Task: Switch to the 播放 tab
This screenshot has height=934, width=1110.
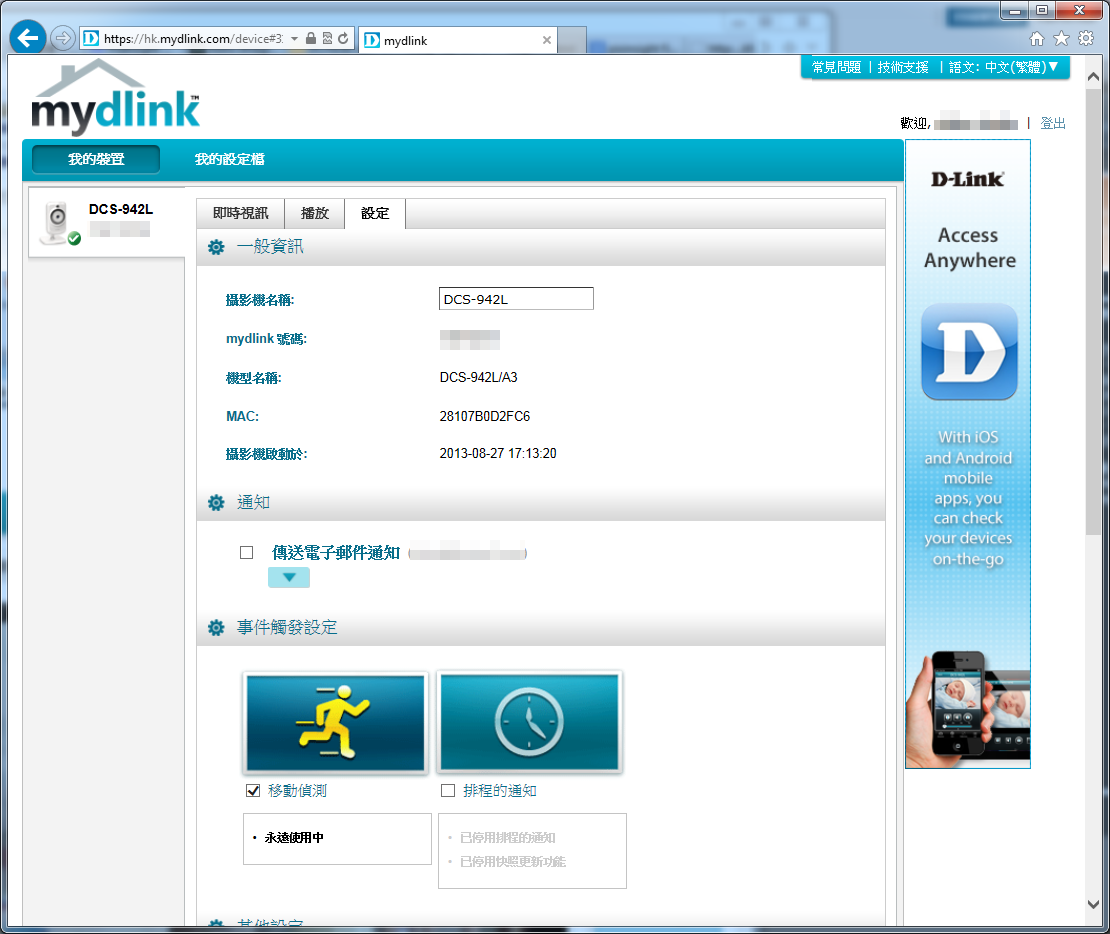Action: [315, 214]
